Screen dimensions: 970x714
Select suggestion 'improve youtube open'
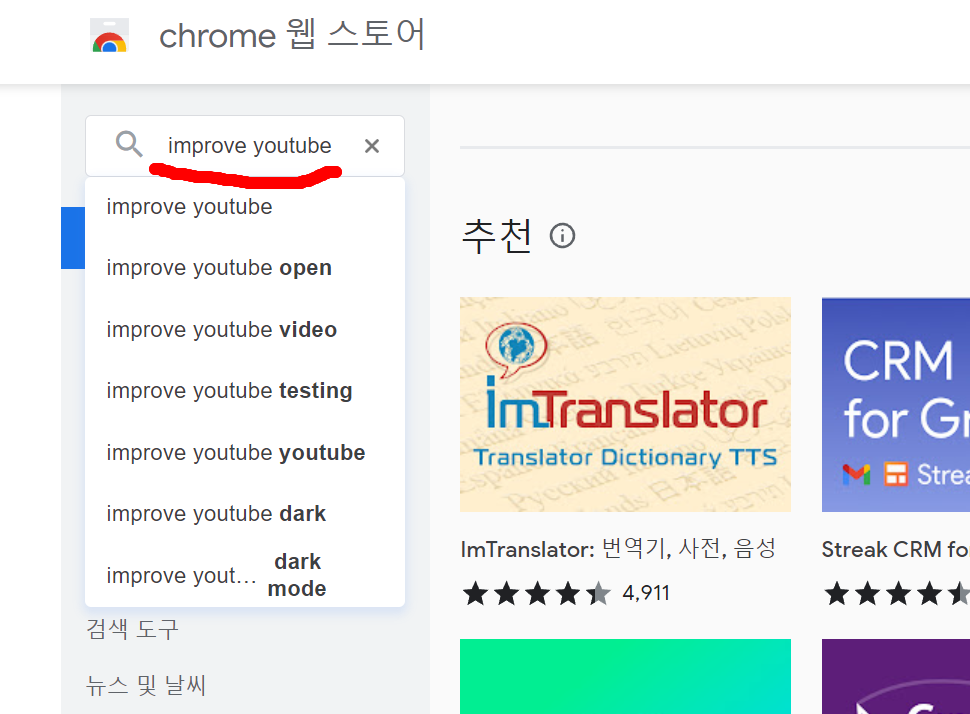pyautogui.click(x=245, y=268)
